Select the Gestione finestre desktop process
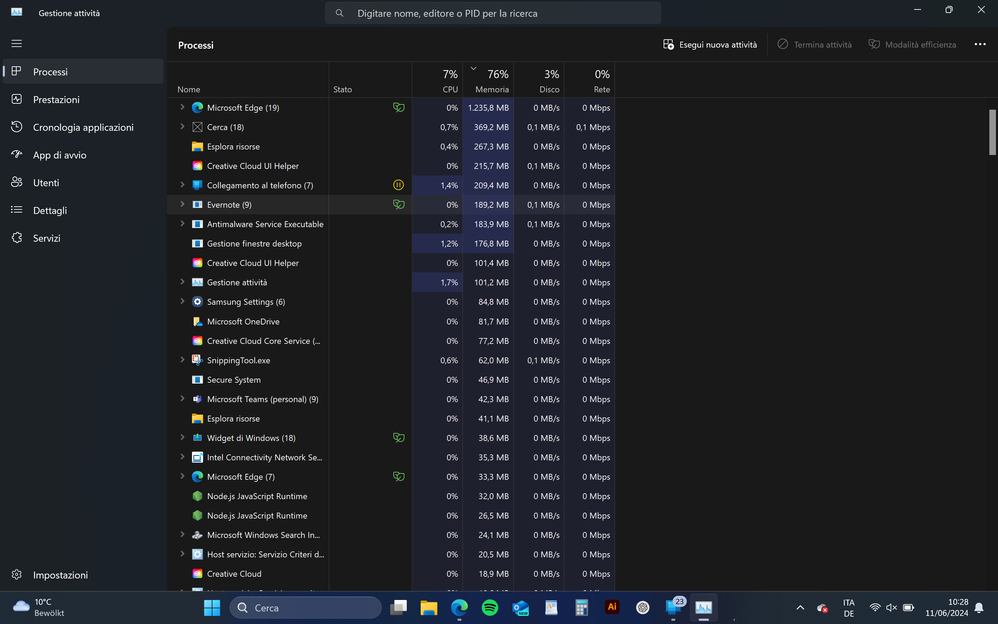The width and height of the screenshot is (998, 624). pos(392,243)
